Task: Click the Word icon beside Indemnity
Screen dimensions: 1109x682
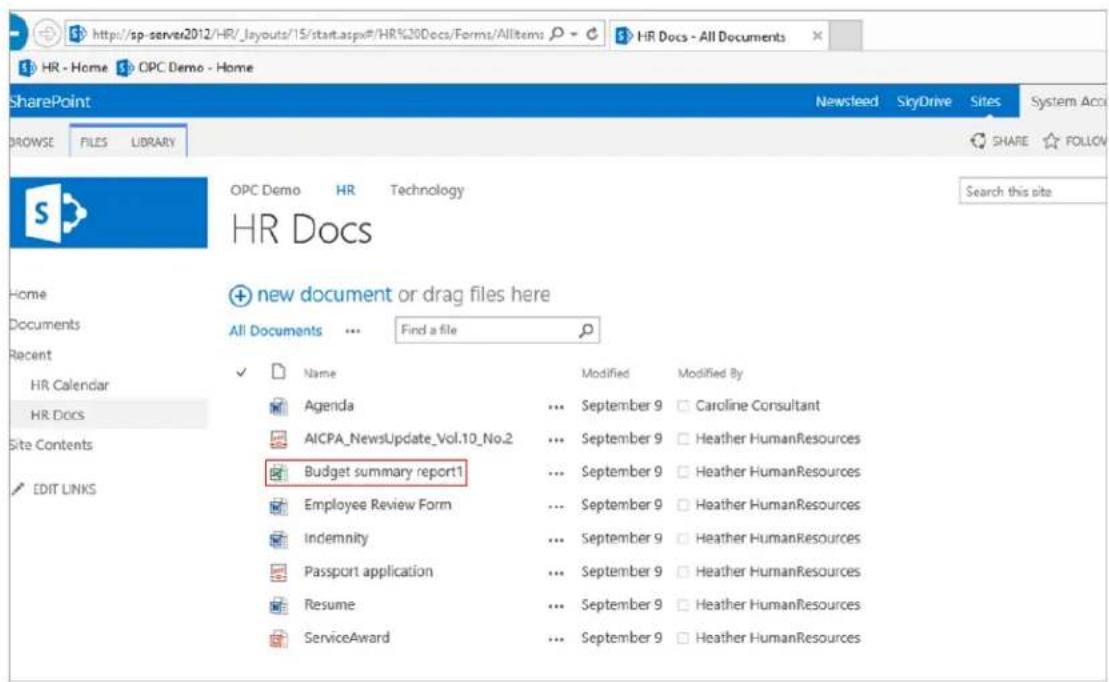Action: coord(279,539)
